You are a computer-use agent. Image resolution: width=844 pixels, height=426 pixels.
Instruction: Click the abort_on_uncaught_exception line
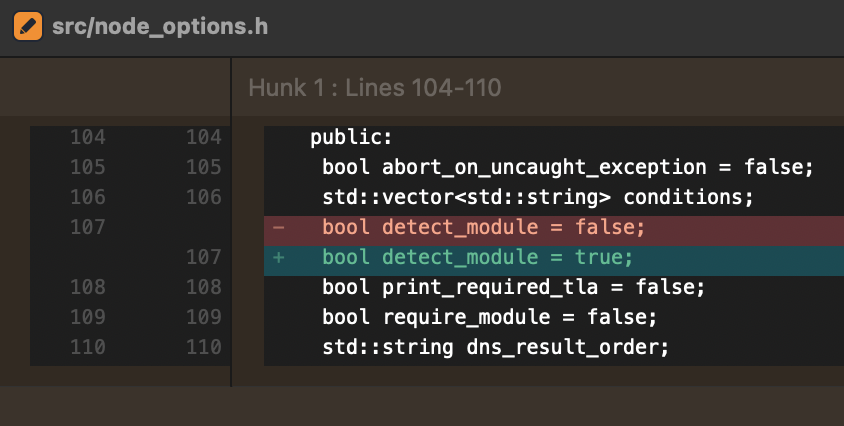[568, 168]
